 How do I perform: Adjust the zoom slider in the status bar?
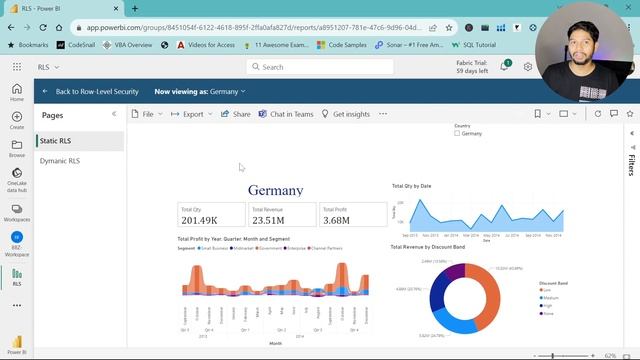click(x=553, y=356)
